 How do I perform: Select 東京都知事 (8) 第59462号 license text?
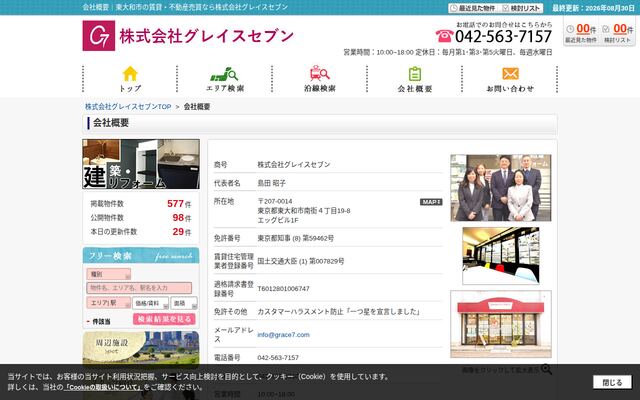pyautogui.click(x=296, y=238)
